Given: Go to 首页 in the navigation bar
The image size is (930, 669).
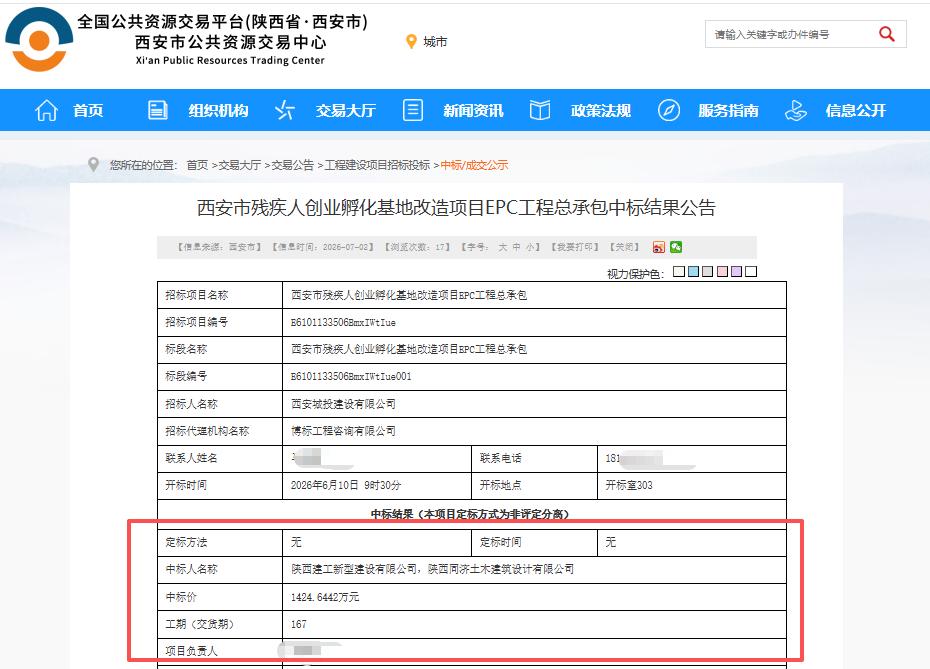Looking at the screenshot, I should pos(88,110).
